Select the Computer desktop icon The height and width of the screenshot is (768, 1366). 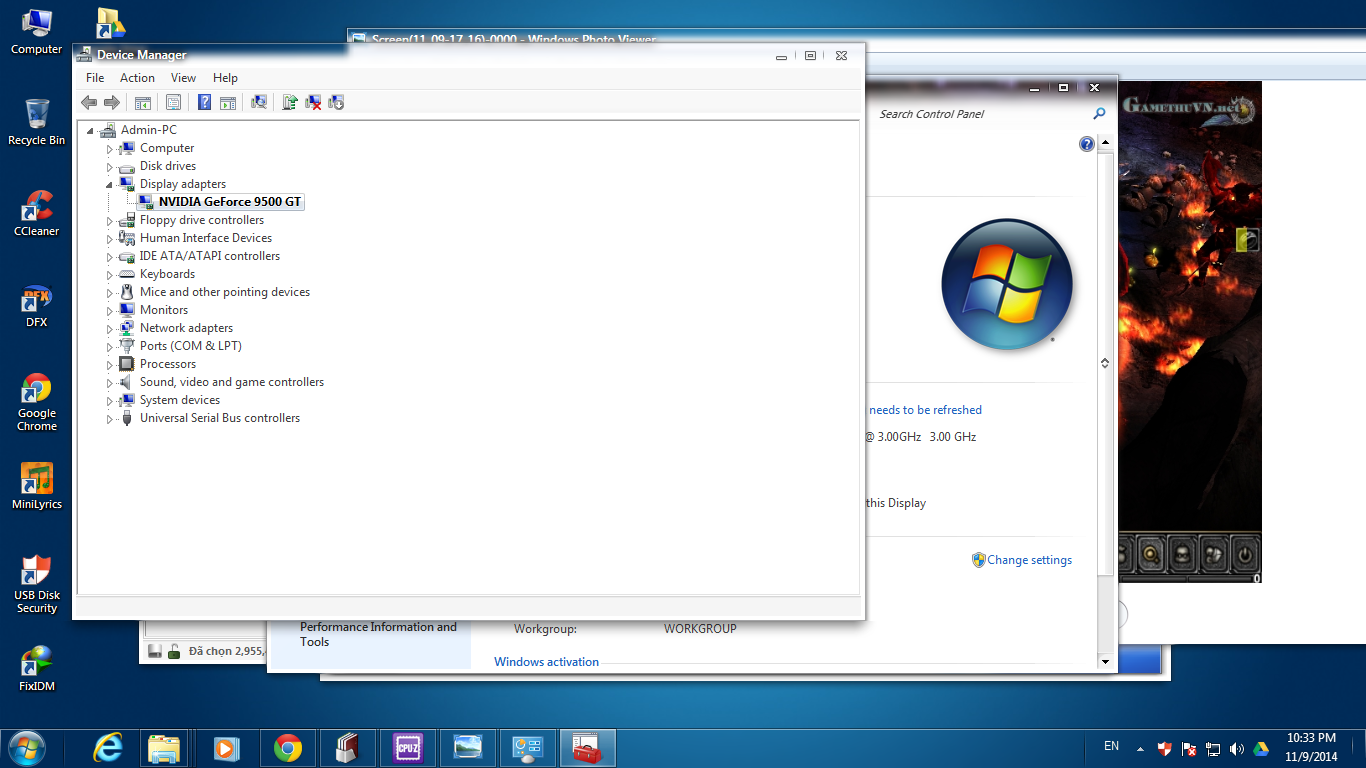pos(37,31)
